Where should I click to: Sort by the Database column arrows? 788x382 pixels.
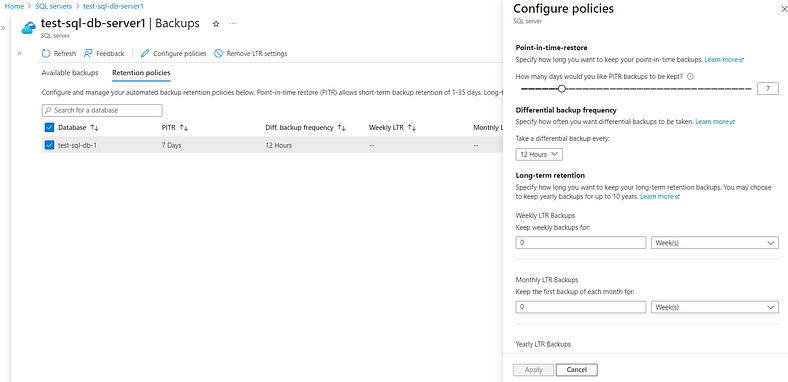(x=94, y=128)
